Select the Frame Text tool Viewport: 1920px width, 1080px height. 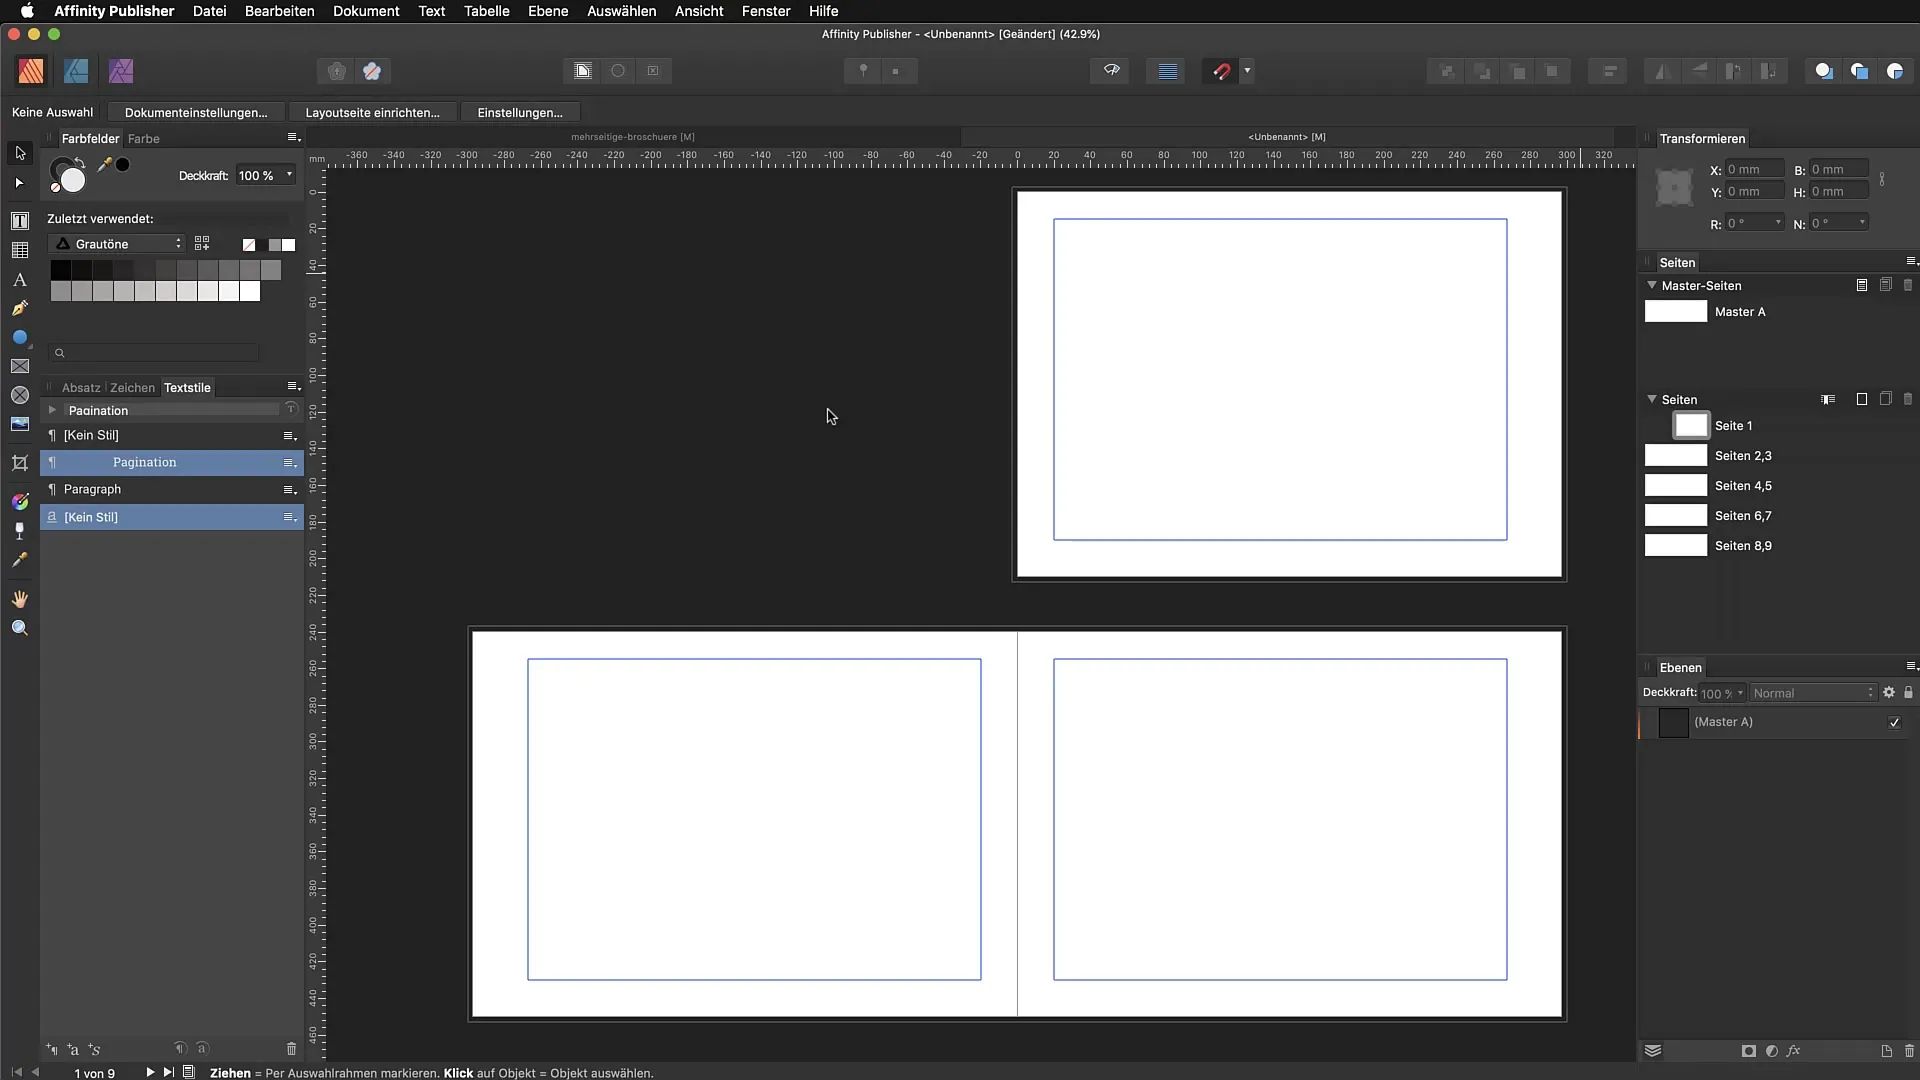click(x=20, y=220)
